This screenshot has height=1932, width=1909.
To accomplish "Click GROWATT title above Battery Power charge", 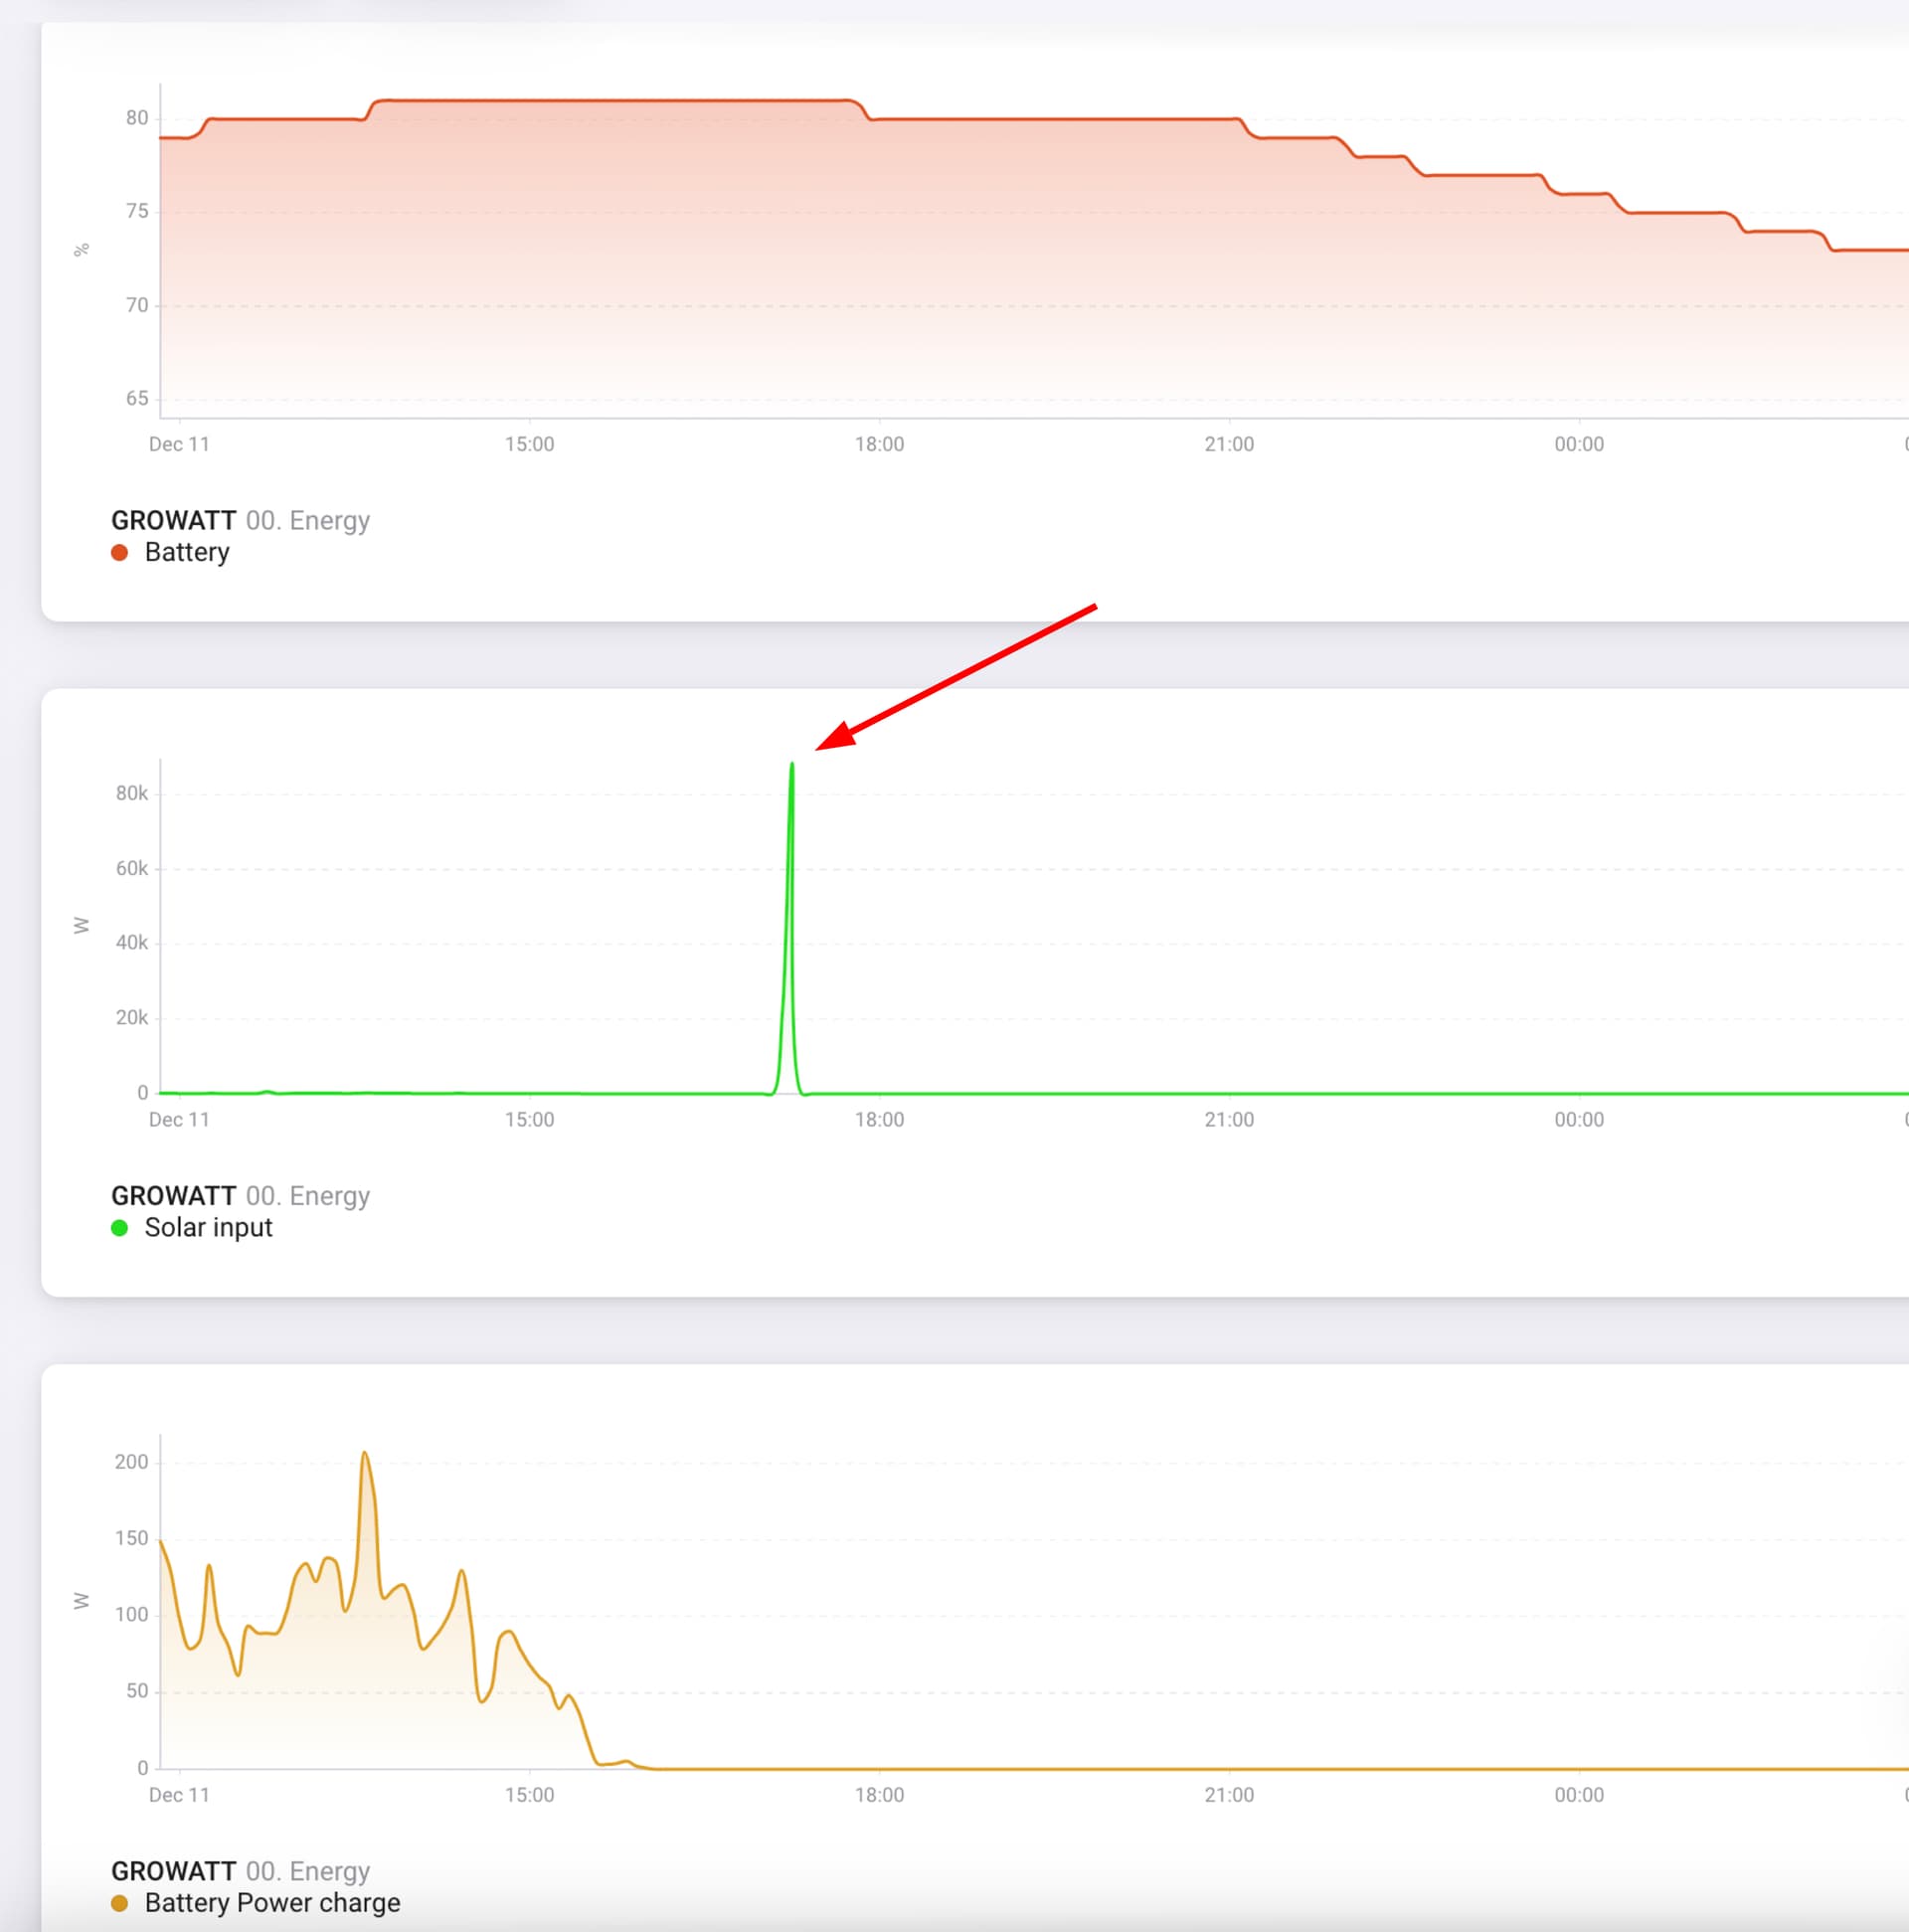I will (173, 1870).
